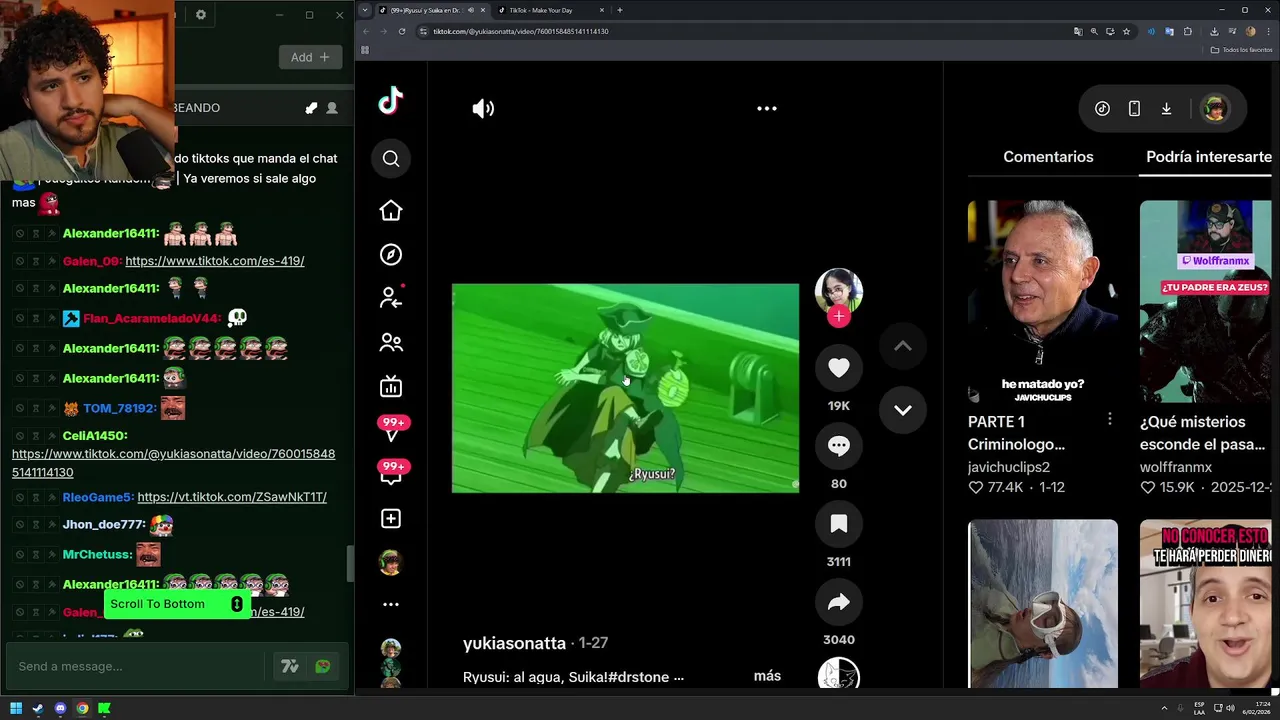This screenshot has height=720, width=1280.
Task: Open the LIVE icon in the sidebar
Action: tap(391, 387)
